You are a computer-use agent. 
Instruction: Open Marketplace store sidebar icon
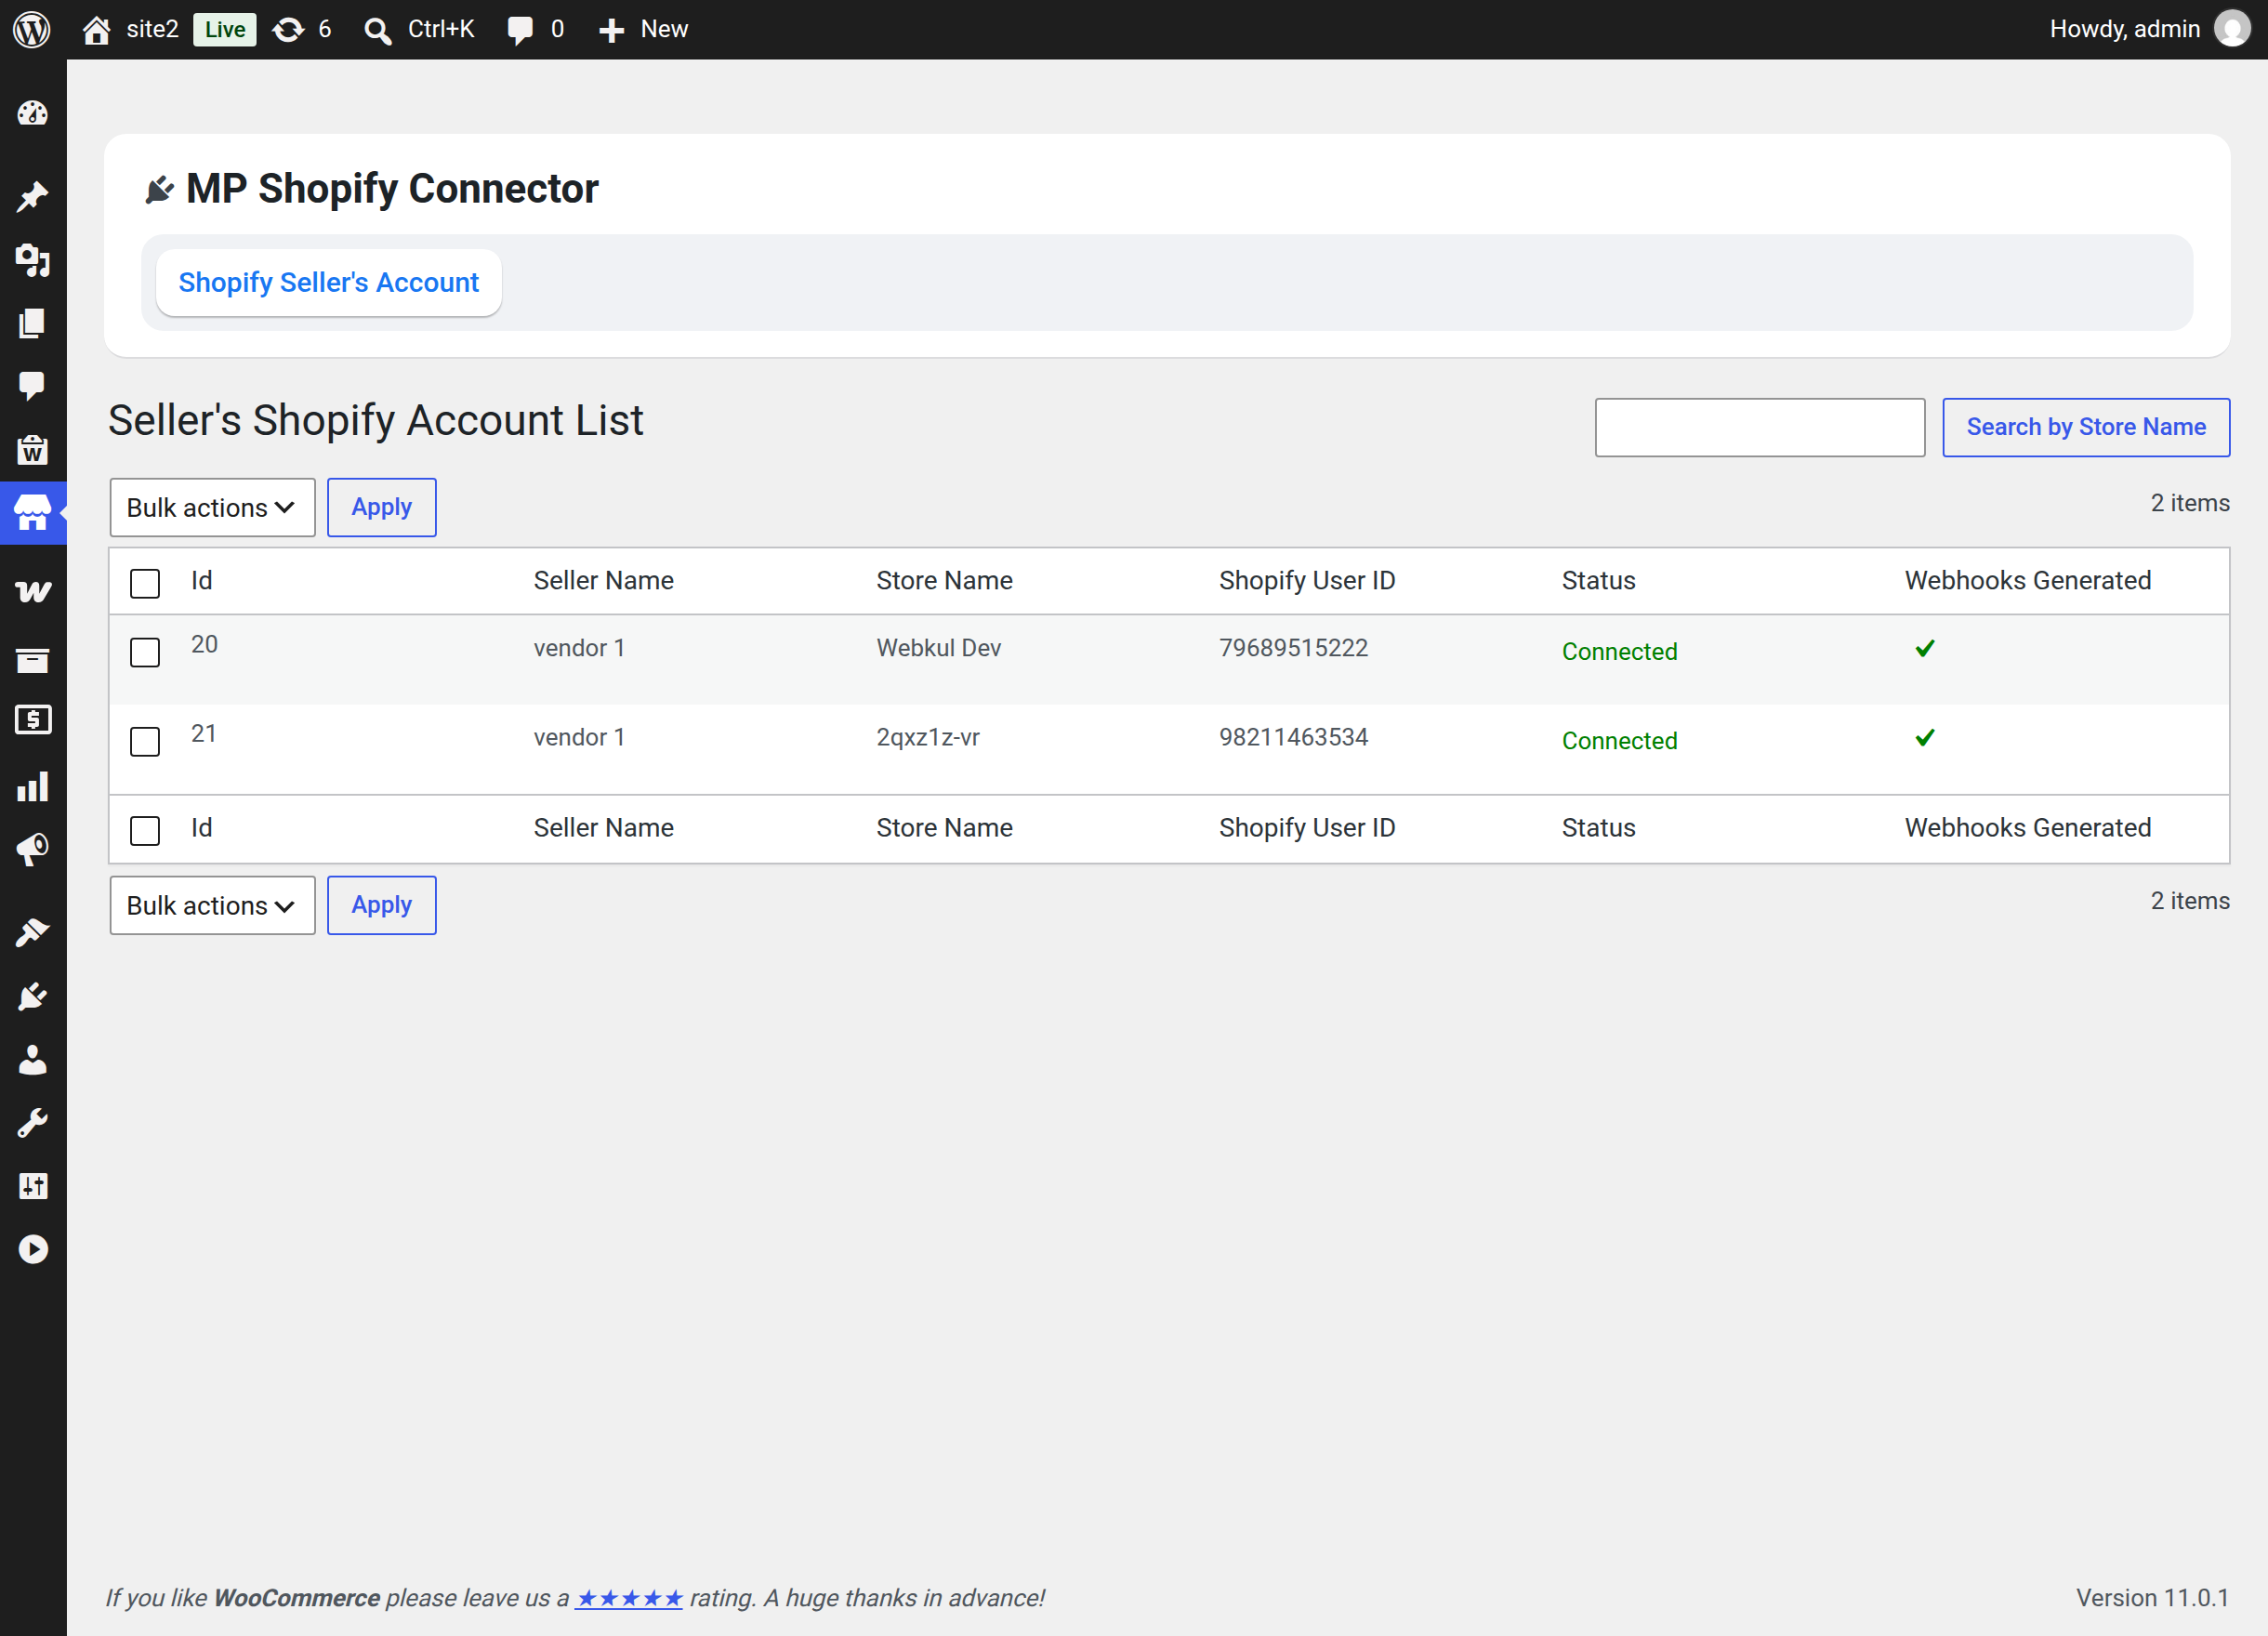[33, 513]
